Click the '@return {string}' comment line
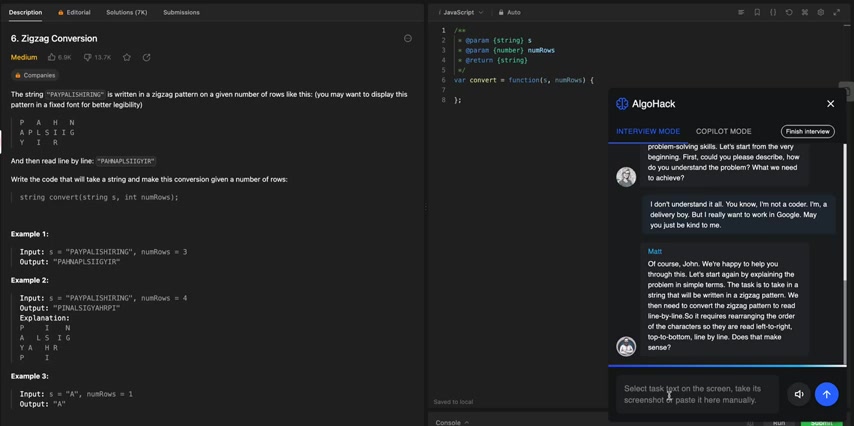The height and width of the screenshot is (426, 854). point(492,60)
